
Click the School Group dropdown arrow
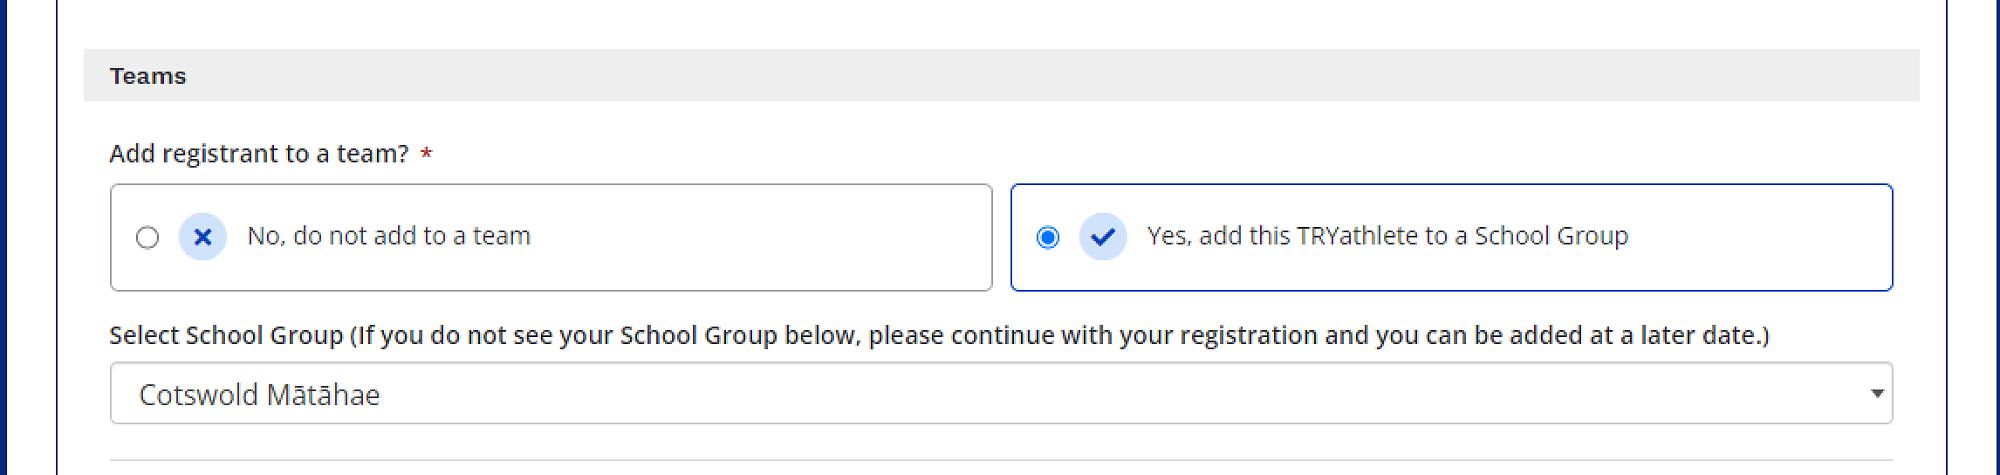(x=1877, y=393)
